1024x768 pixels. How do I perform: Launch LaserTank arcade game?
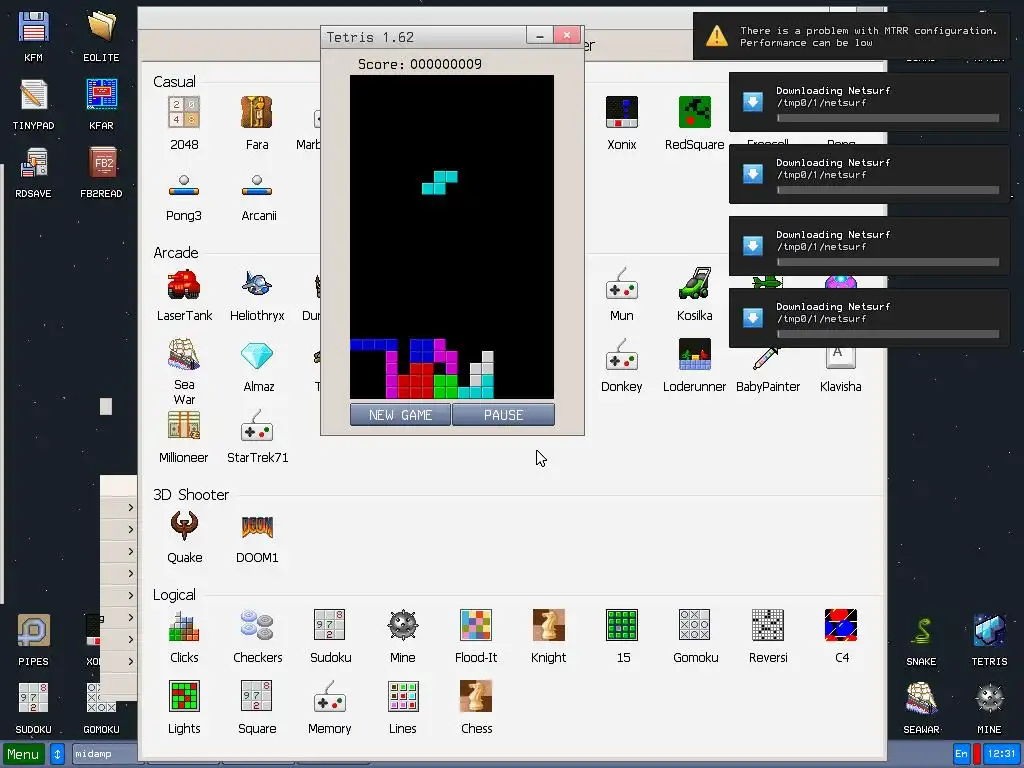(x=184, y=285)
